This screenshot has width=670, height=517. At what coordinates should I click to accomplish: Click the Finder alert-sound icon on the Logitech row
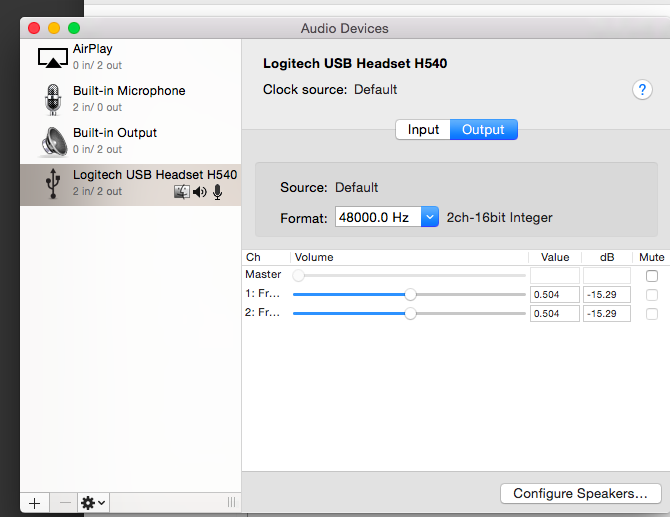click(182, 192)
